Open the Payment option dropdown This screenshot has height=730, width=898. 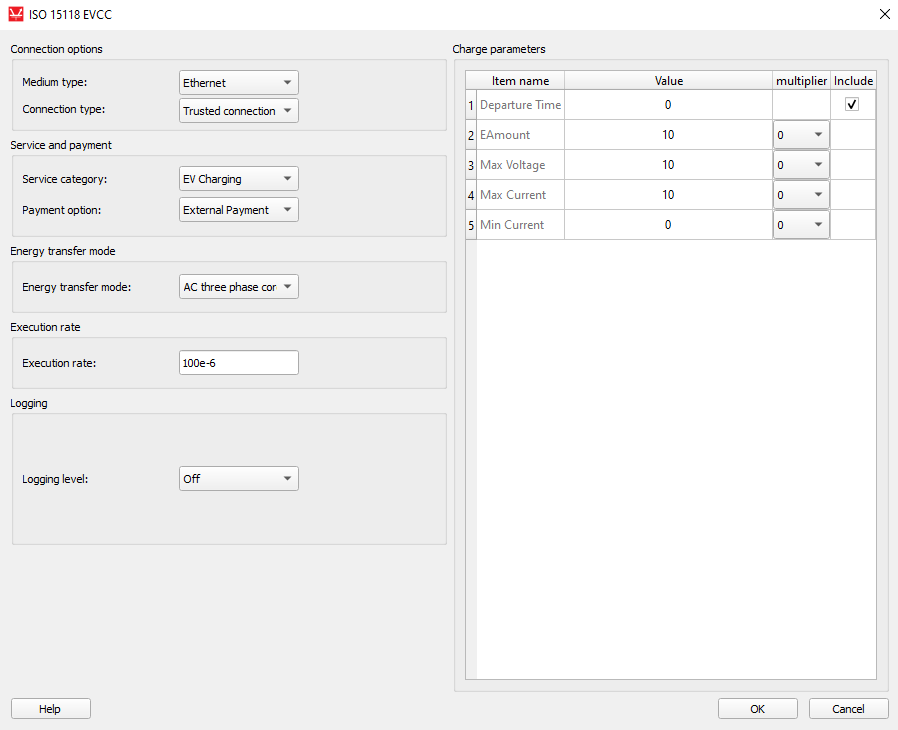(x=239, y=210)
